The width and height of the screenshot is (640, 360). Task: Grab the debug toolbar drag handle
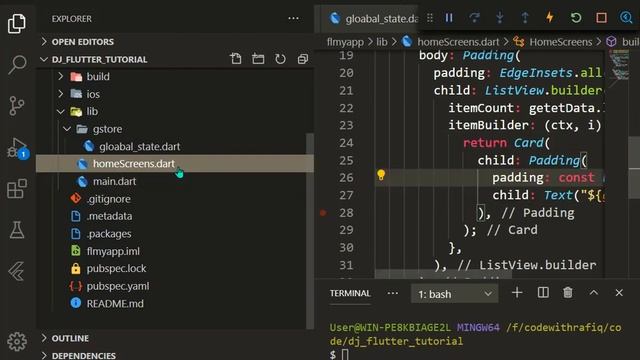[430, 18]
